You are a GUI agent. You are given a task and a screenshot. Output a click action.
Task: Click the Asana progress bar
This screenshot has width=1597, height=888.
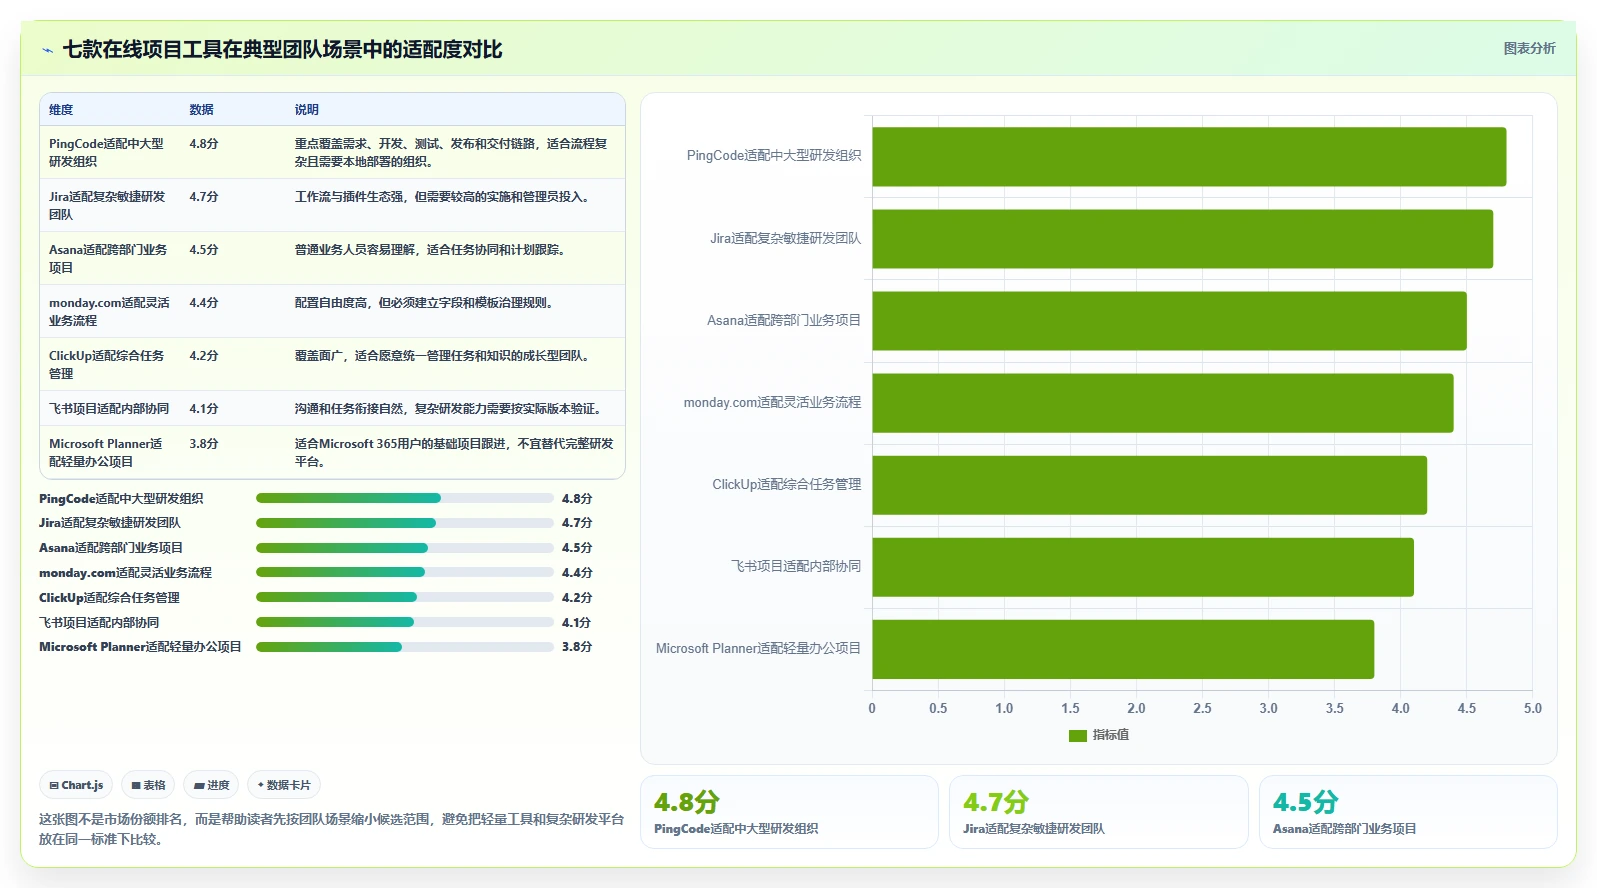pyautogui.click(x=405, y=548)
